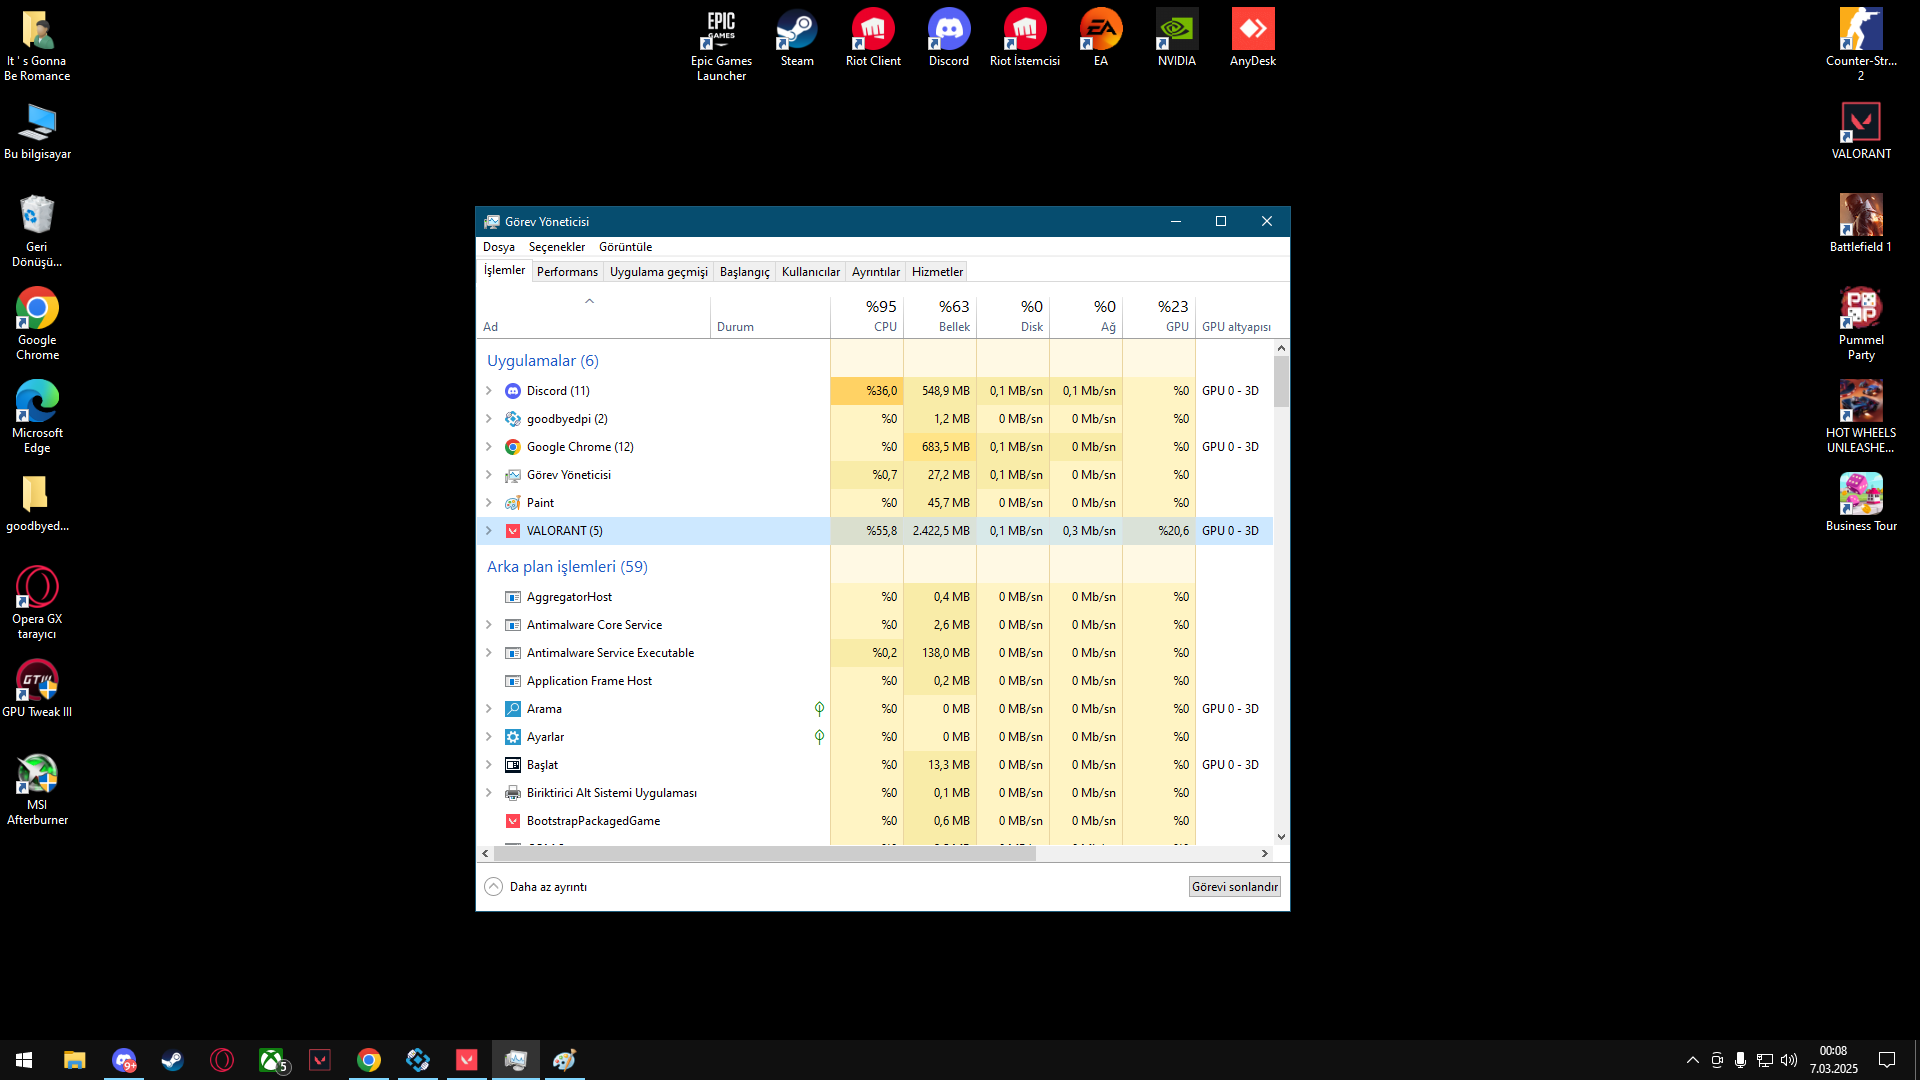Sort by the Ad name column header
Viewport: 1920px width, 1080px height.
594,316
